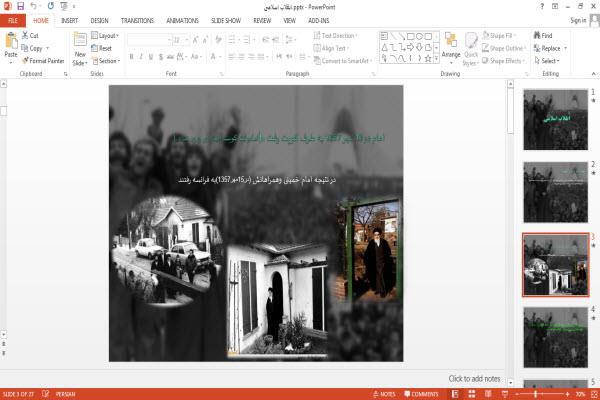600x400 pixels.
Task: Open PowerPoint Help question mark
Action: click(x=542, y=6)
